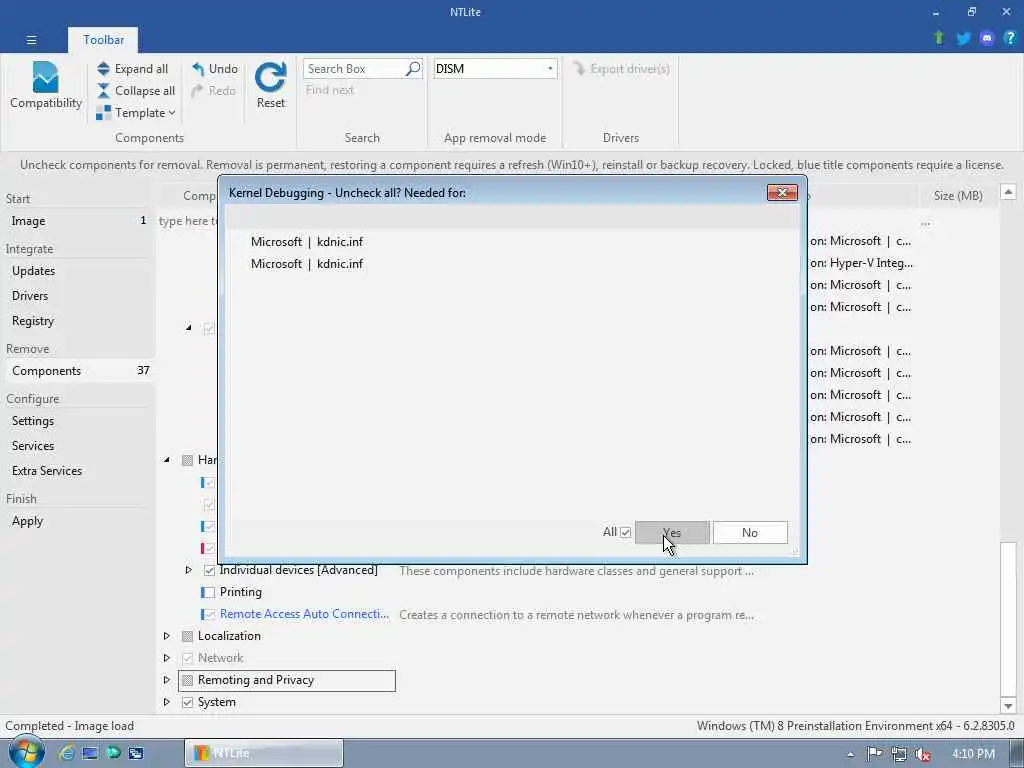Viewport: 1024px width, 768px height.
Task: Click the muted volume tray icon
Action: 922,754
